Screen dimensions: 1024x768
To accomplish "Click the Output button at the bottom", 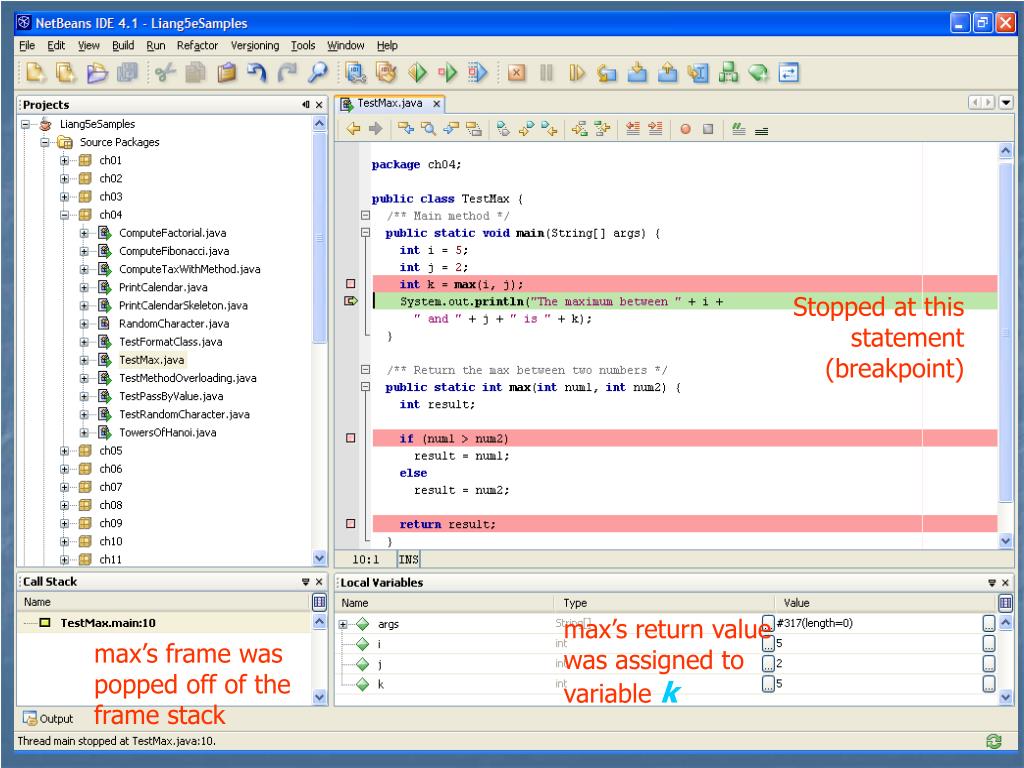I will pos(48,718).
